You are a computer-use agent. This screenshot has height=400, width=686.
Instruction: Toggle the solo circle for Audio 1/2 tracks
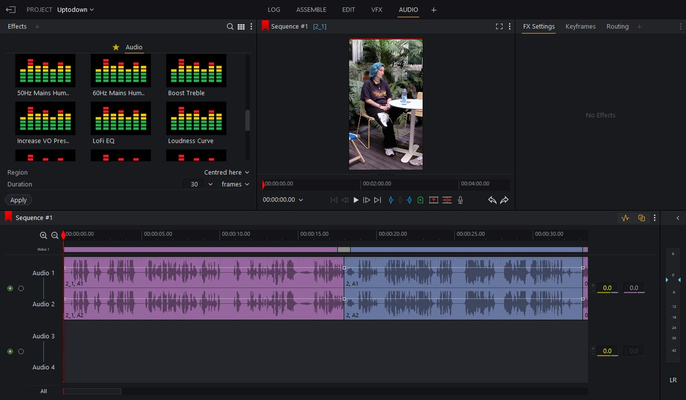tap(21, 288)
